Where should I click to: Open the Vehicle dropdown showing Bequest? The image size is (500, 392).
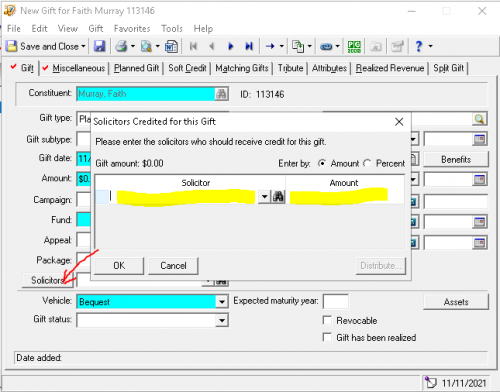222,302
